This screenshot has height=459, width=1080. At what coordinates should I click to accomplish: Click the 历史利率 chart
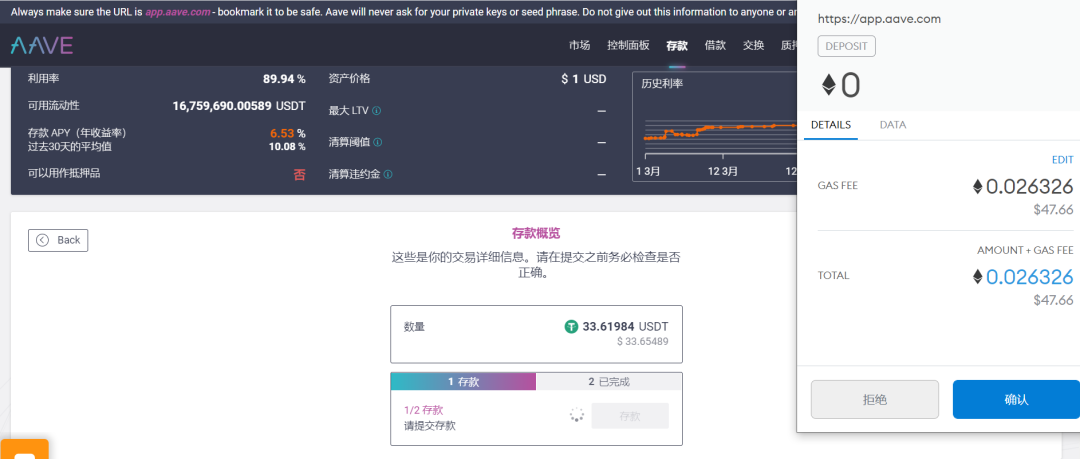[x=714, y=128]
